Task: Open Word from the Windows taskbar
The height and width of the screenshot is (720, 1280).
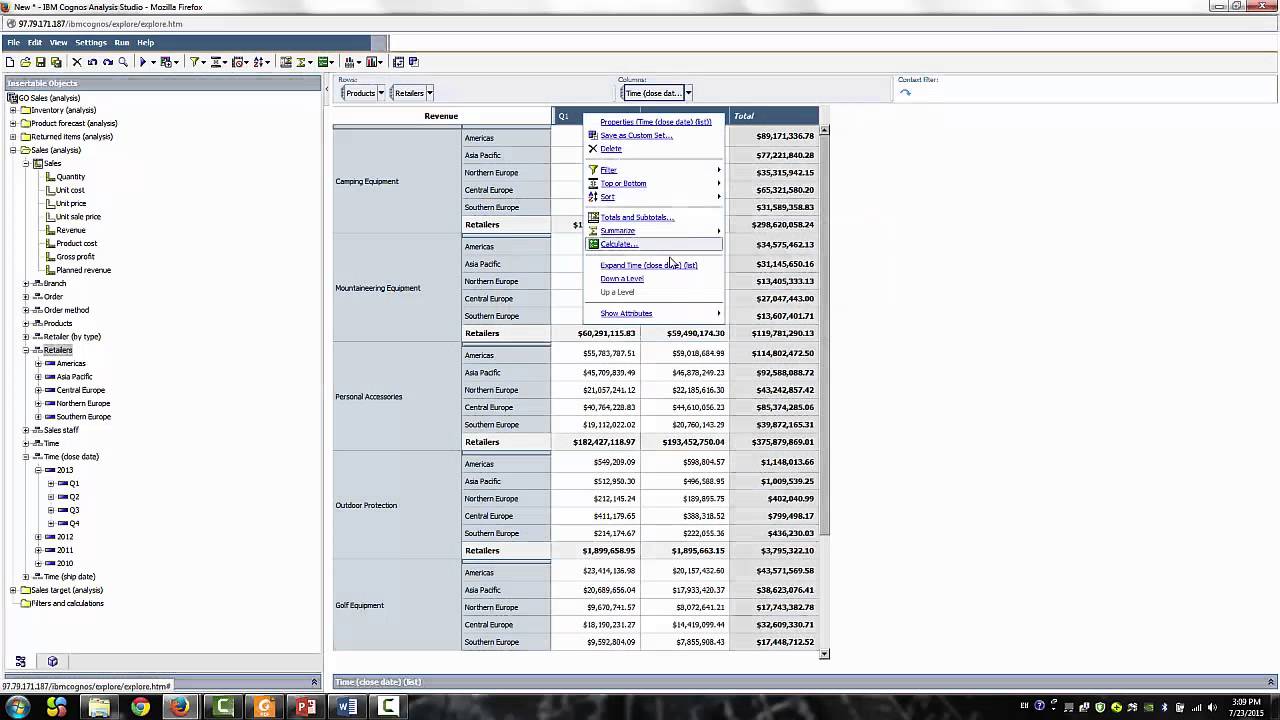Action: 347,707
